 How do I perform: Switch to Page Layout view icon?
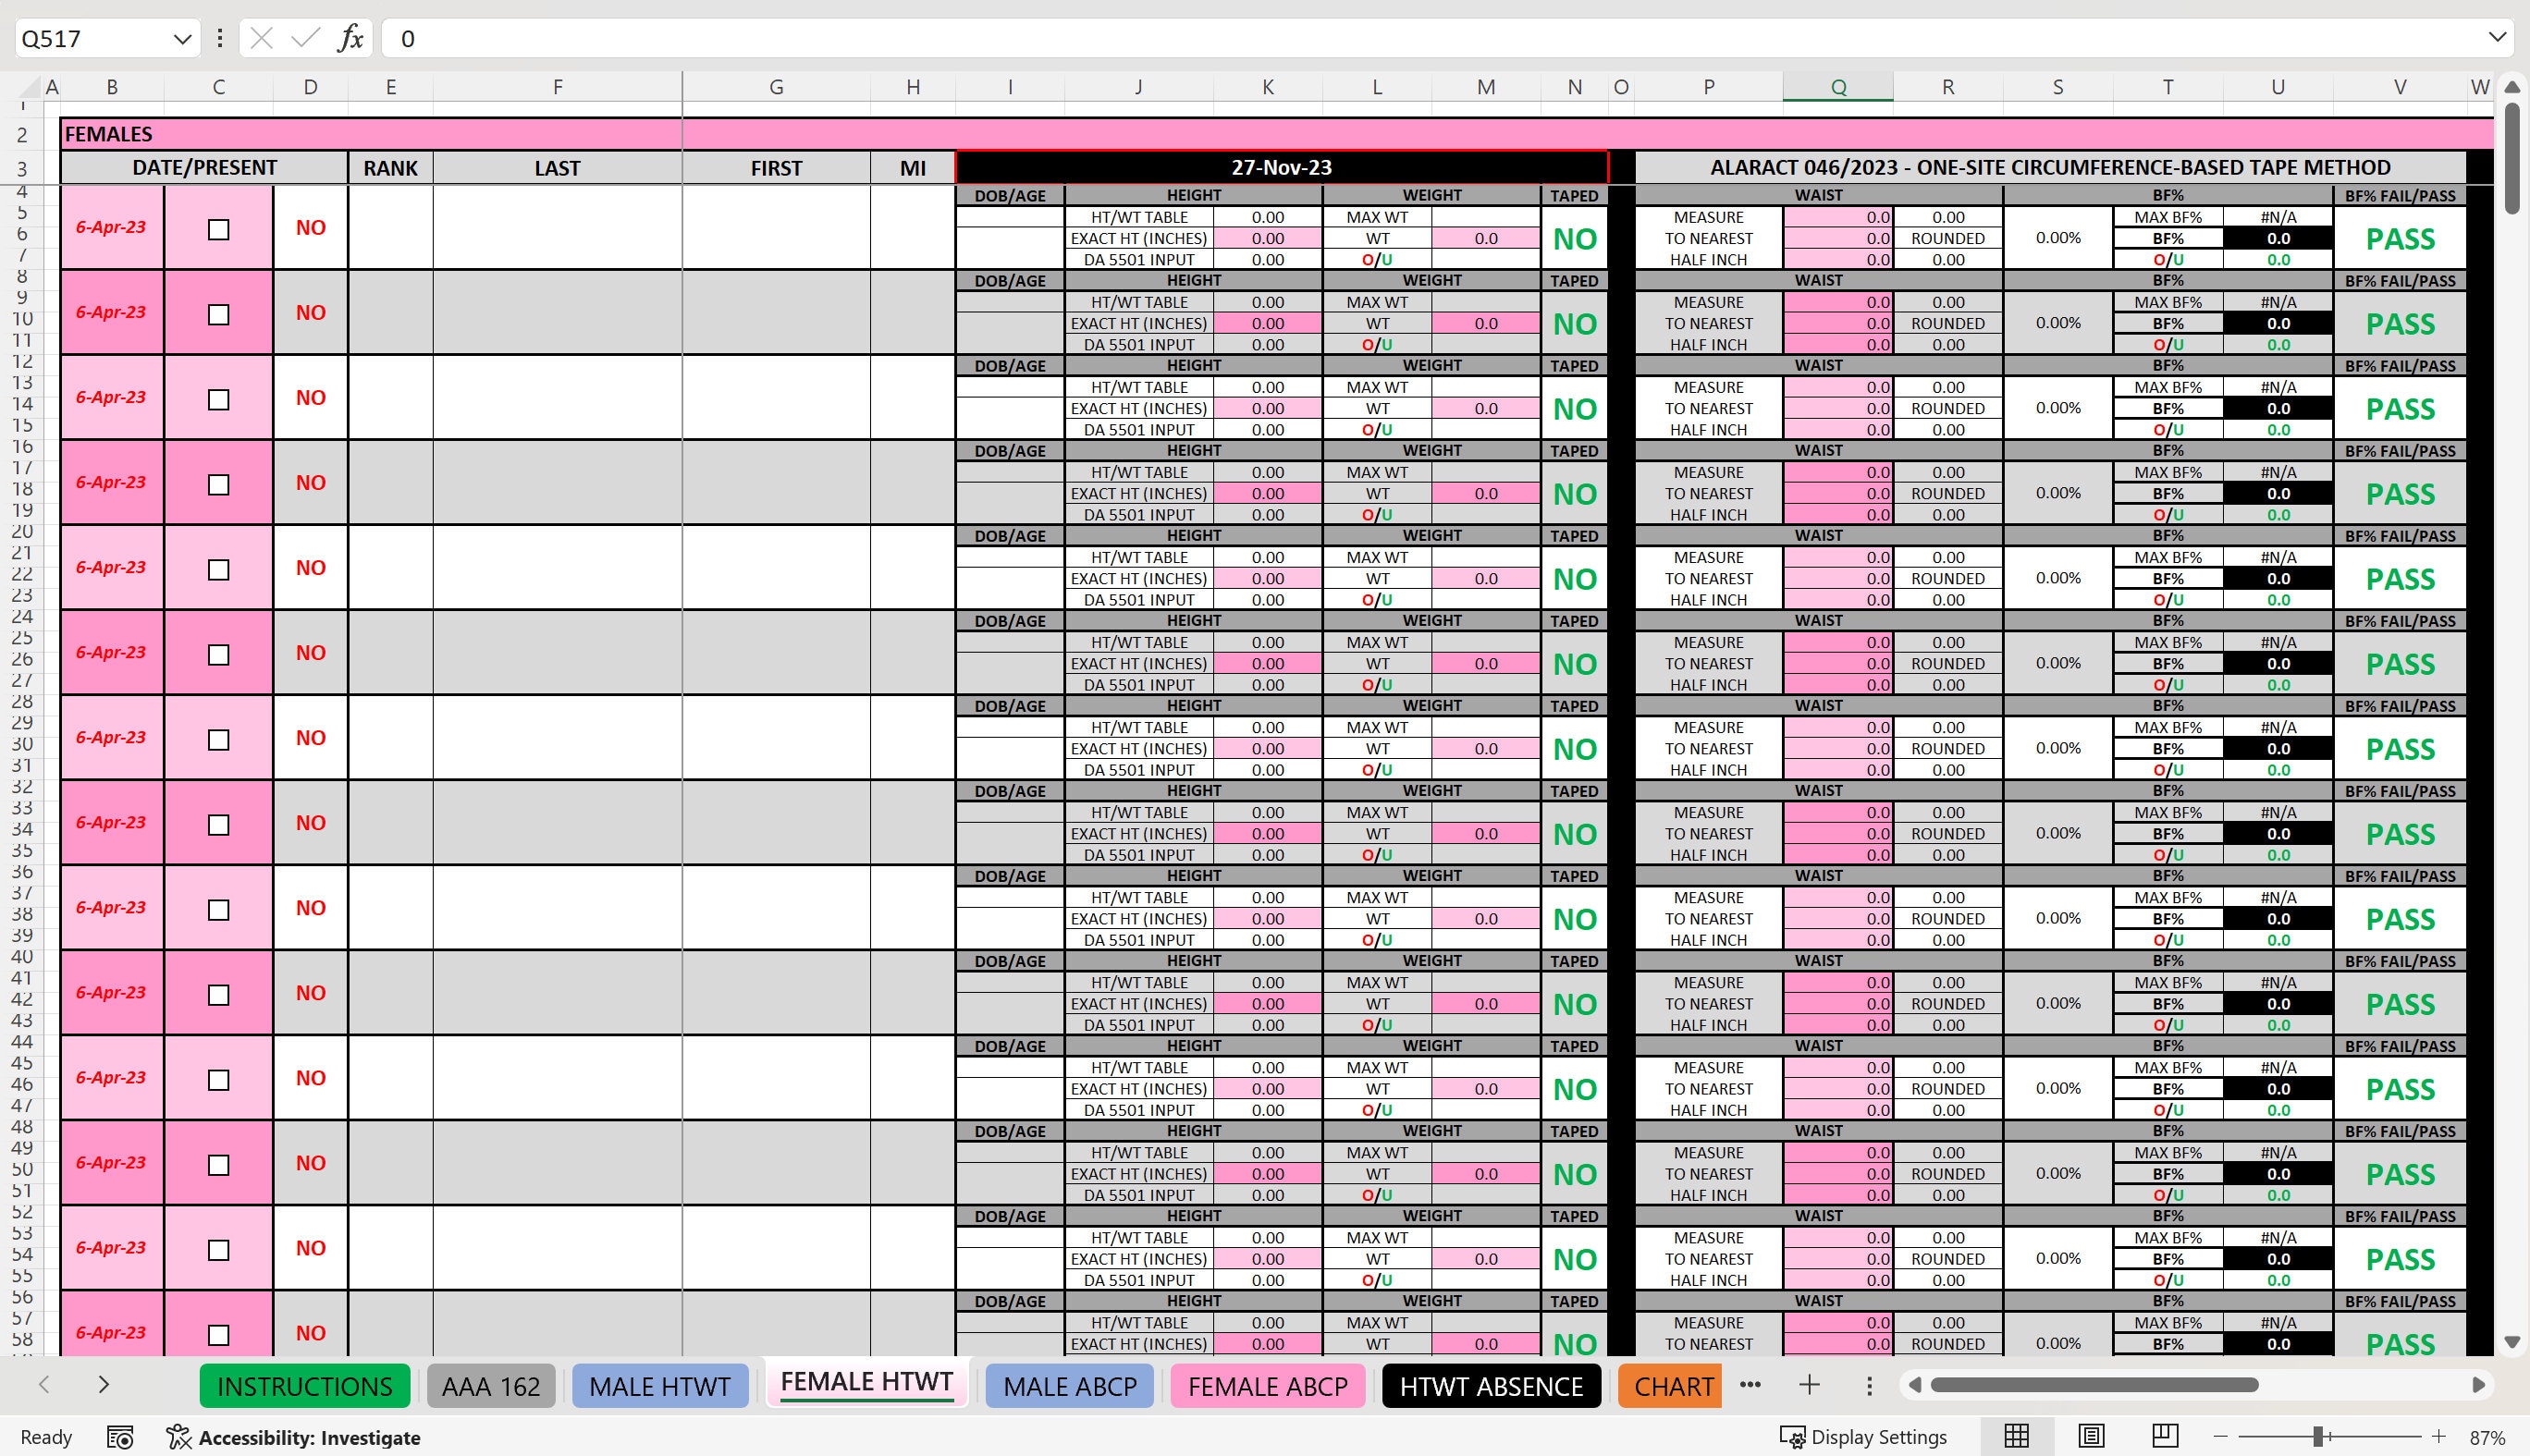2093,1437
